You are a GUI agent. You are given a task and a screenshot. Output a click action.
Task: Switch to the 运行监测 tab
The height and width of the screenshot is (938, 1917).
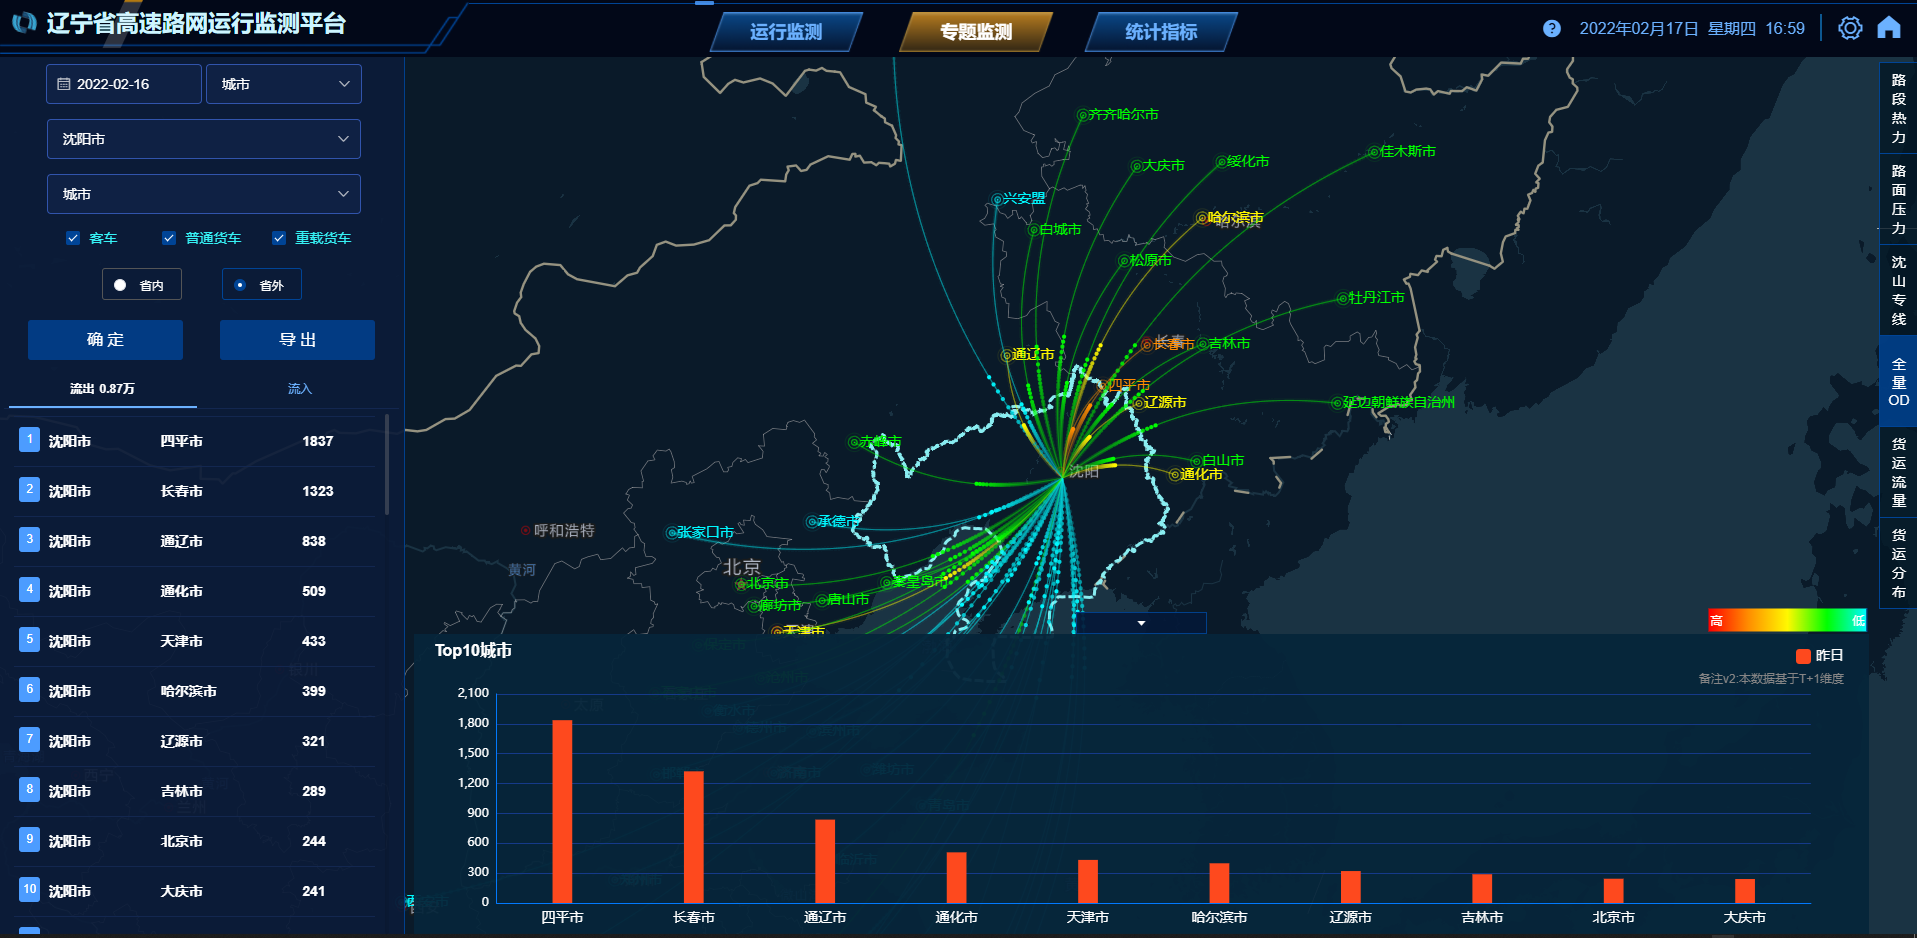pos(786,32)
